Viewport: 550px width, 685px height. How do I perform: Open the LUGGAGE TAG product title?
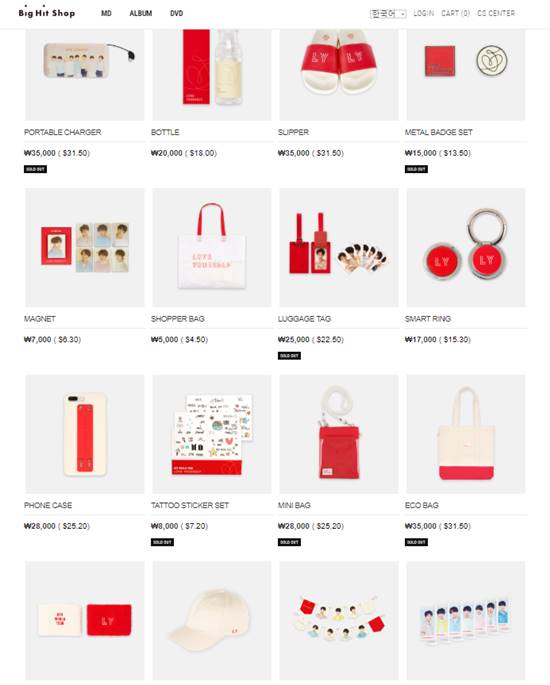point(304,318)
